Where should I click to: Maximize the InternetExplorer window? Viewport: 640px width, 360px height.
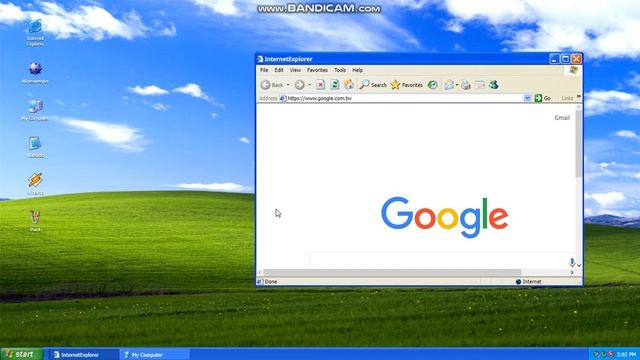(565, 59)
